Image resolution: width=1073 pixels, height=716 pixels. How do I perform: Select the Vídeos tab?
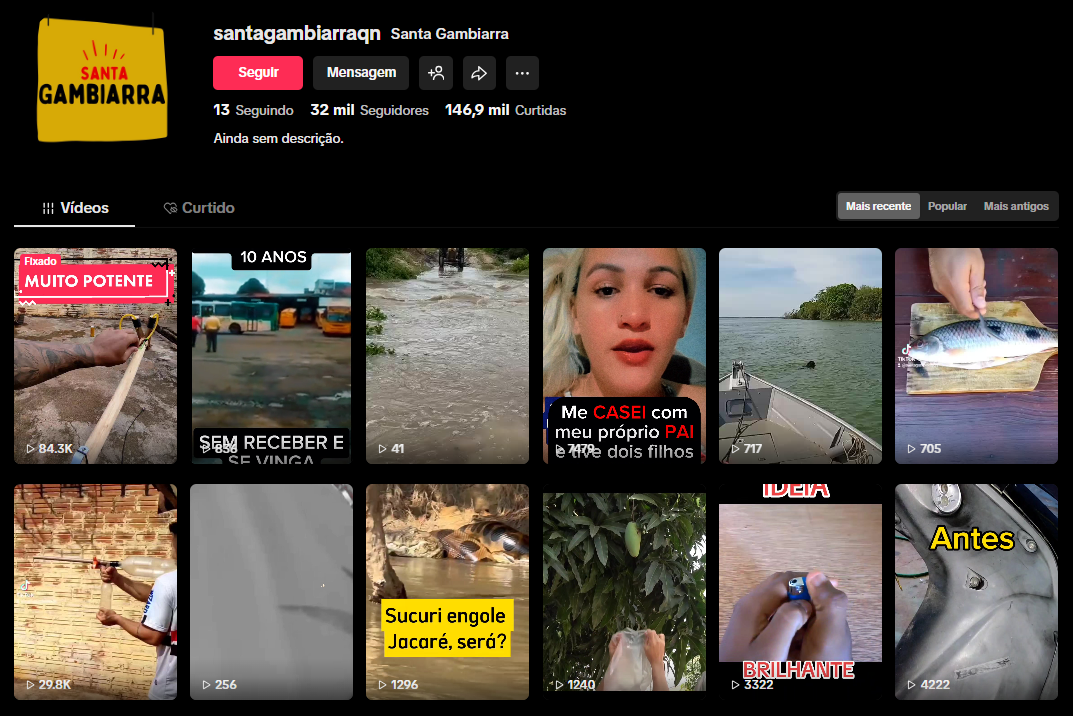click(x=75, y=208)
